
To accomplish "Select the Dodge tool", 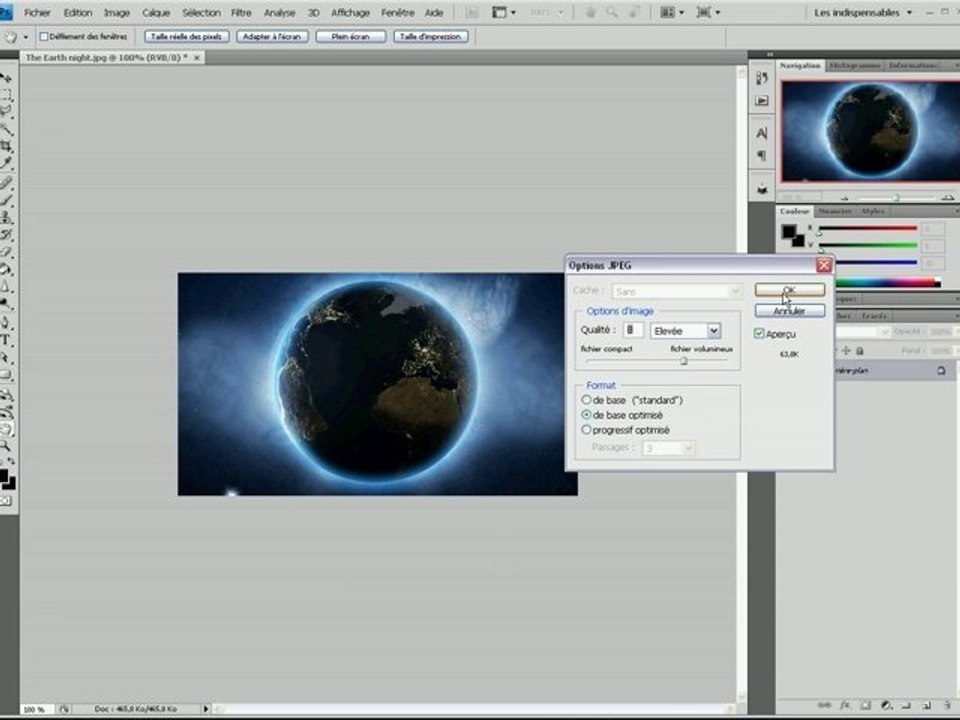I will (x=6, y=303).
